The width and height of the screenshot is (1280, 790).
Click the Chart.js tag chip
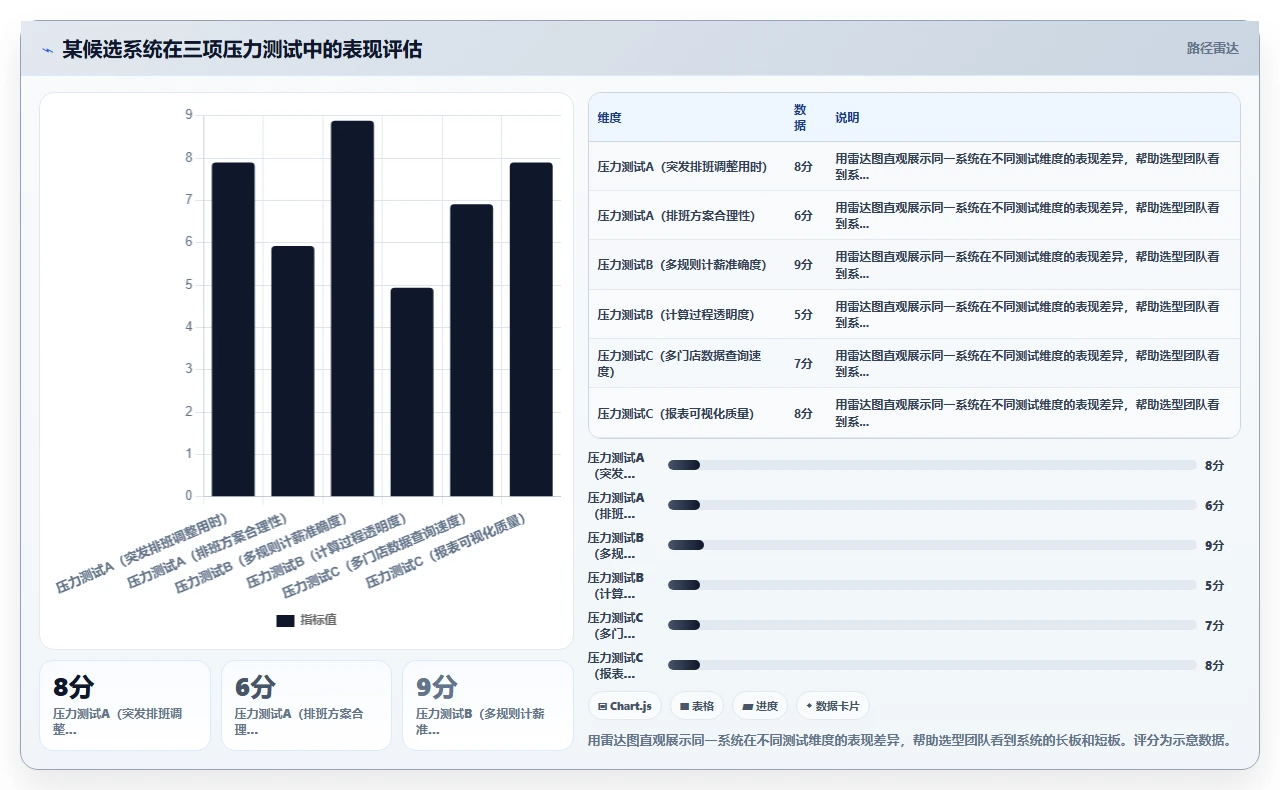pos(625,706)
